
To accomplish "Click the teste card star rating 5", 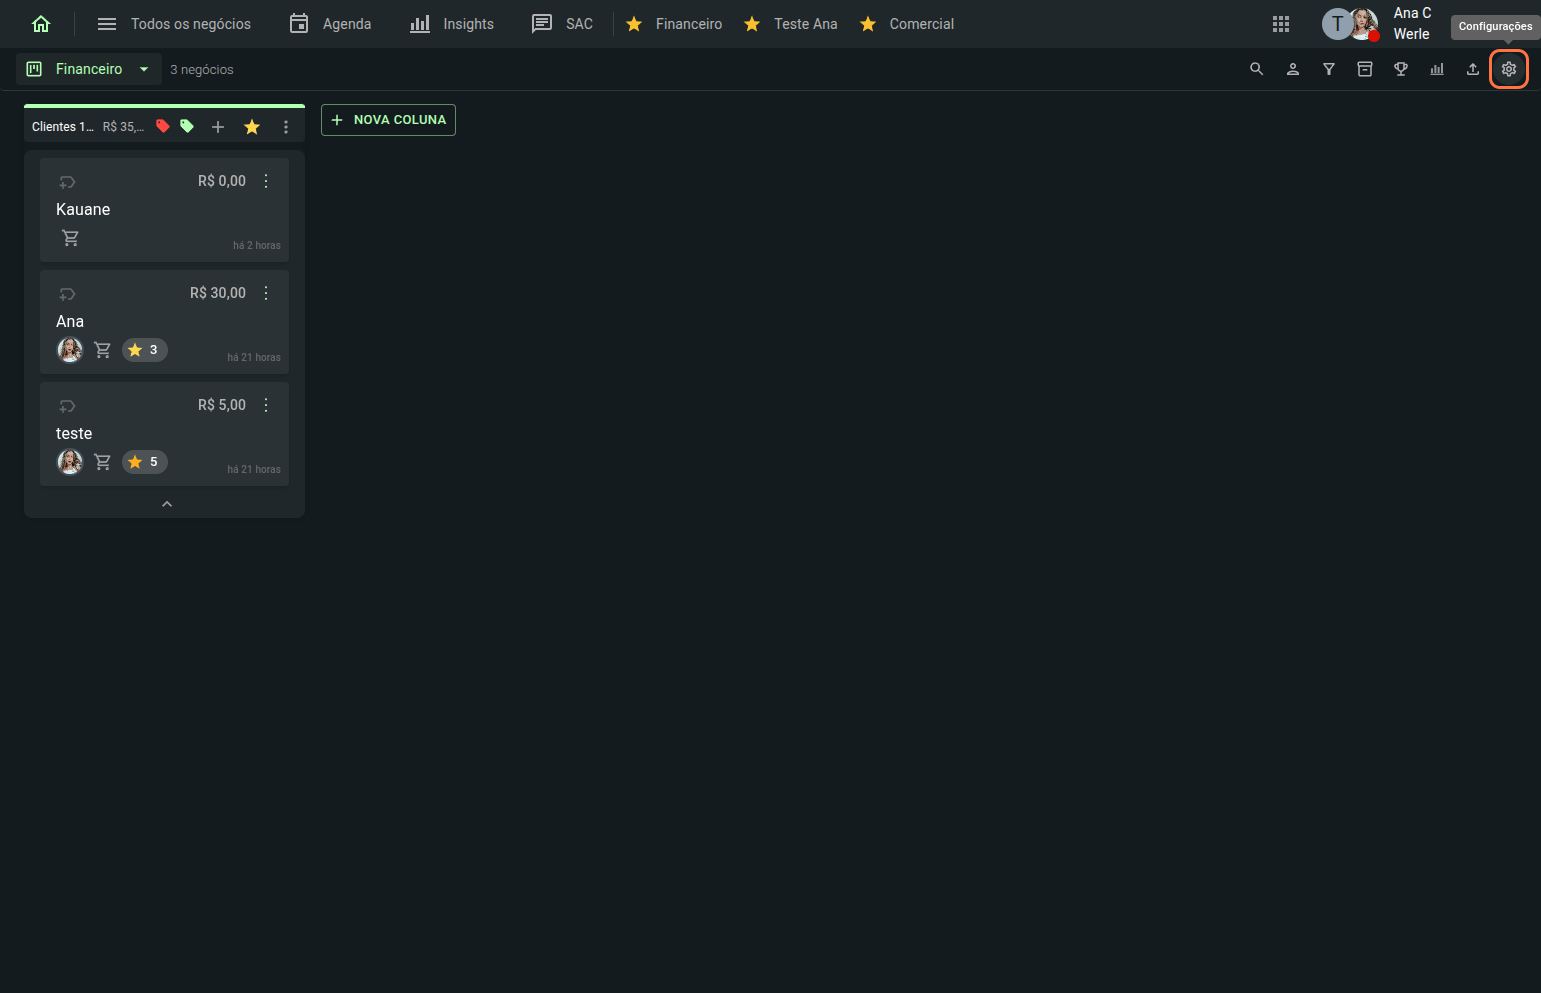I will pyautogui.click(x=144, y=462).
